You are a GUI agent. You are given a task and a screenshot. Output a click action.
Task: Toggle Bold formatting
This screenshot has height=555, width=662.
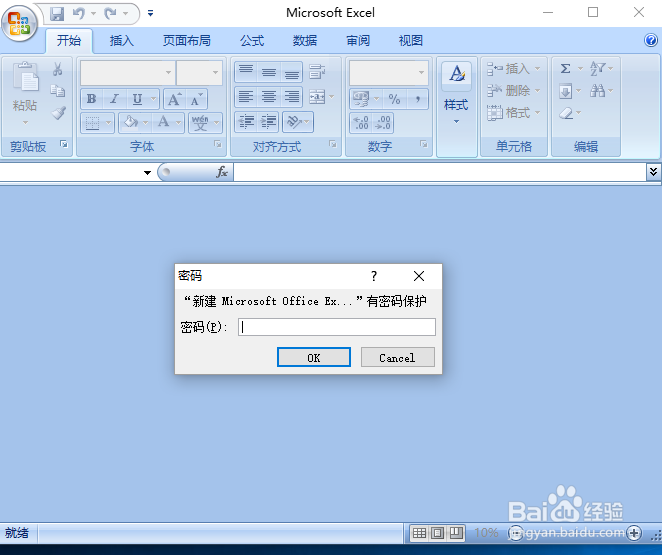tap(91, 99)
